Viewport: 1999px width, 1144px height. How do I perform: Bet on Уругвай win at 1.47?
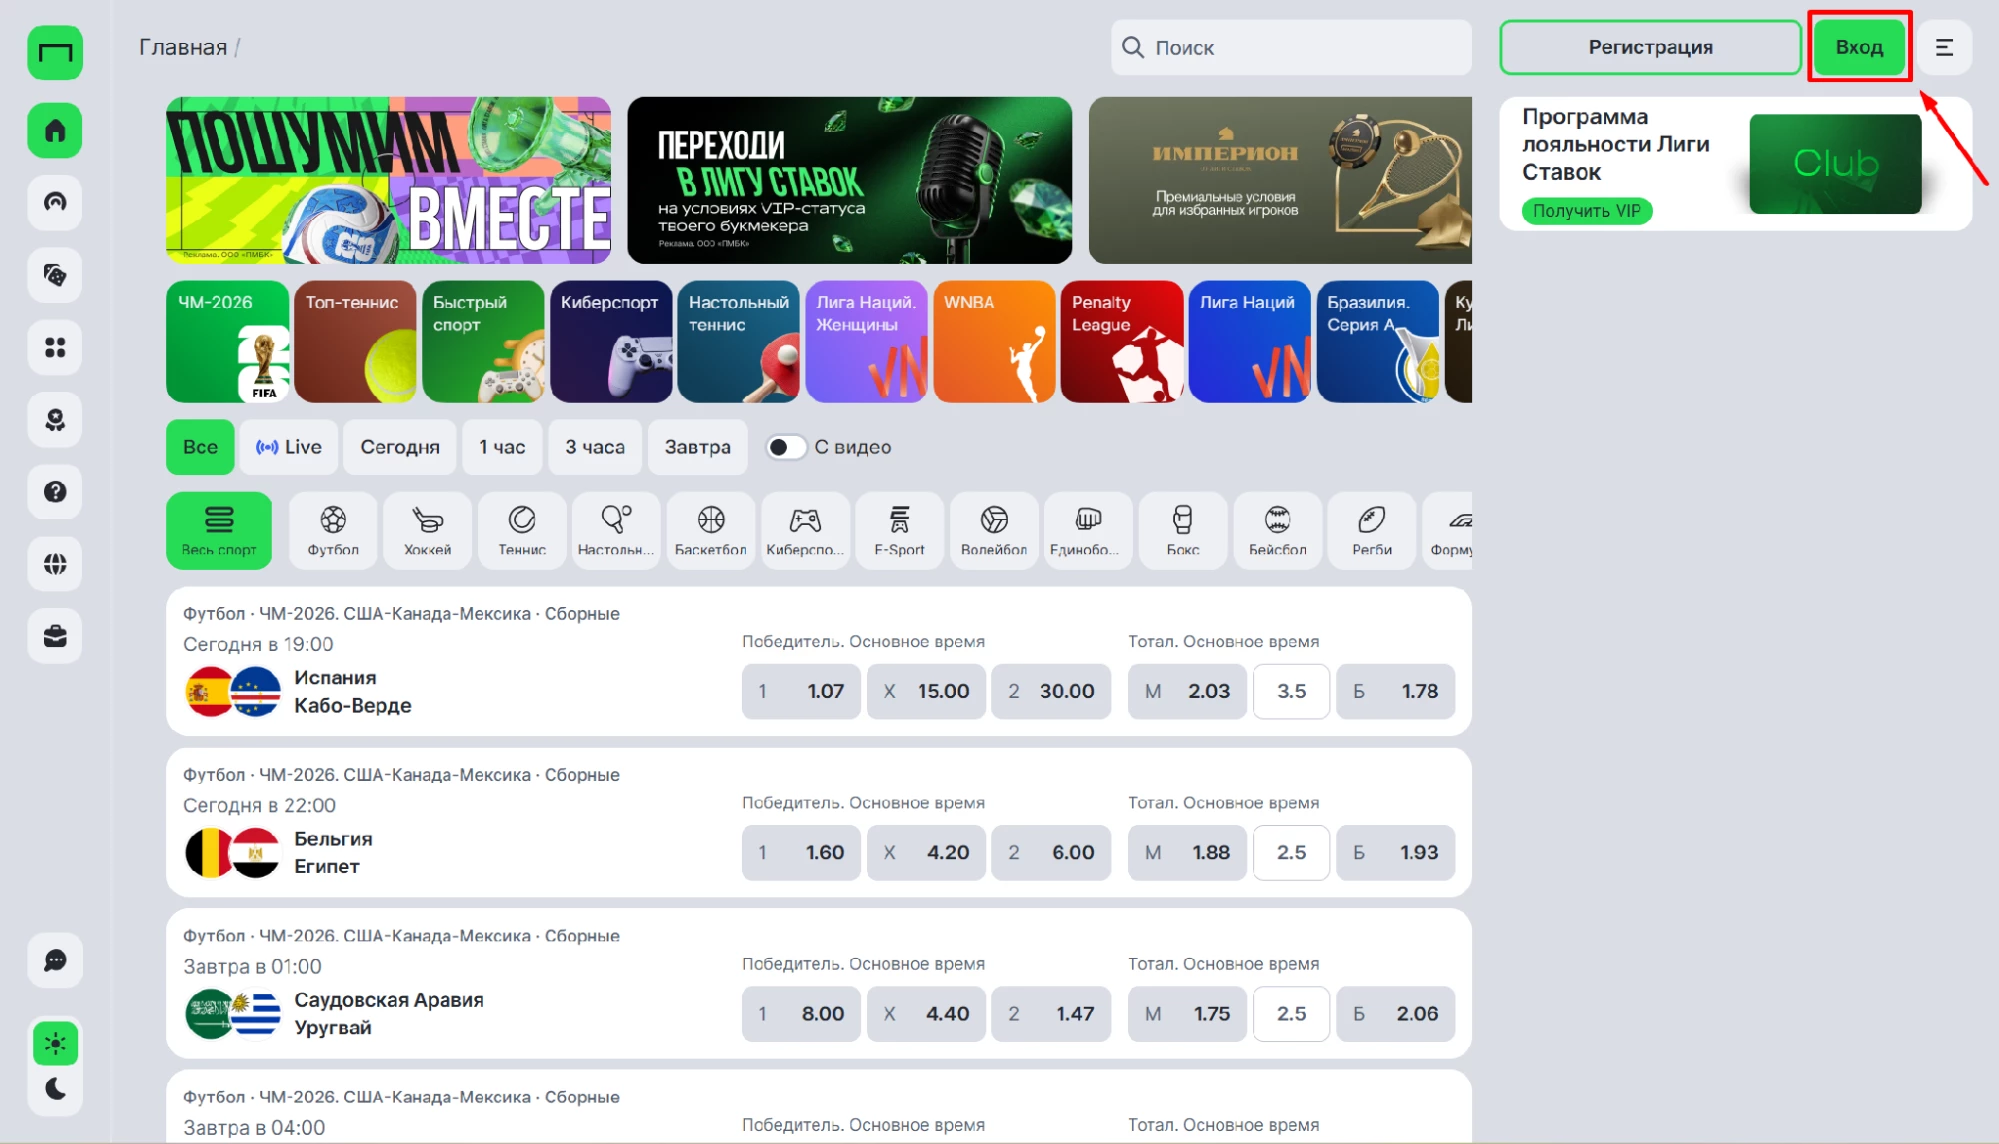(x=1051, y=1013)
